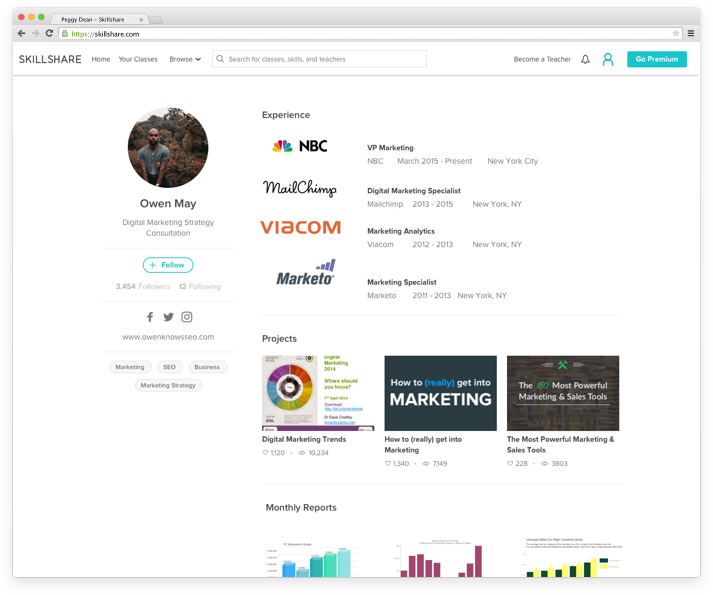Open the maroon bar chart monthly report
The height and width of the screenshot is (595, 713).
(x=441, y=560)
